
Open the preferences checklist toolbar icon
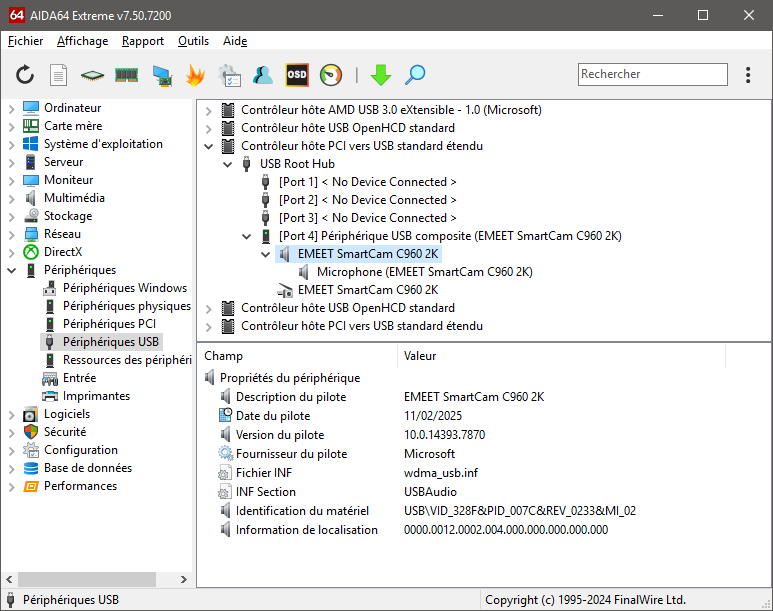tap(230, 75)
